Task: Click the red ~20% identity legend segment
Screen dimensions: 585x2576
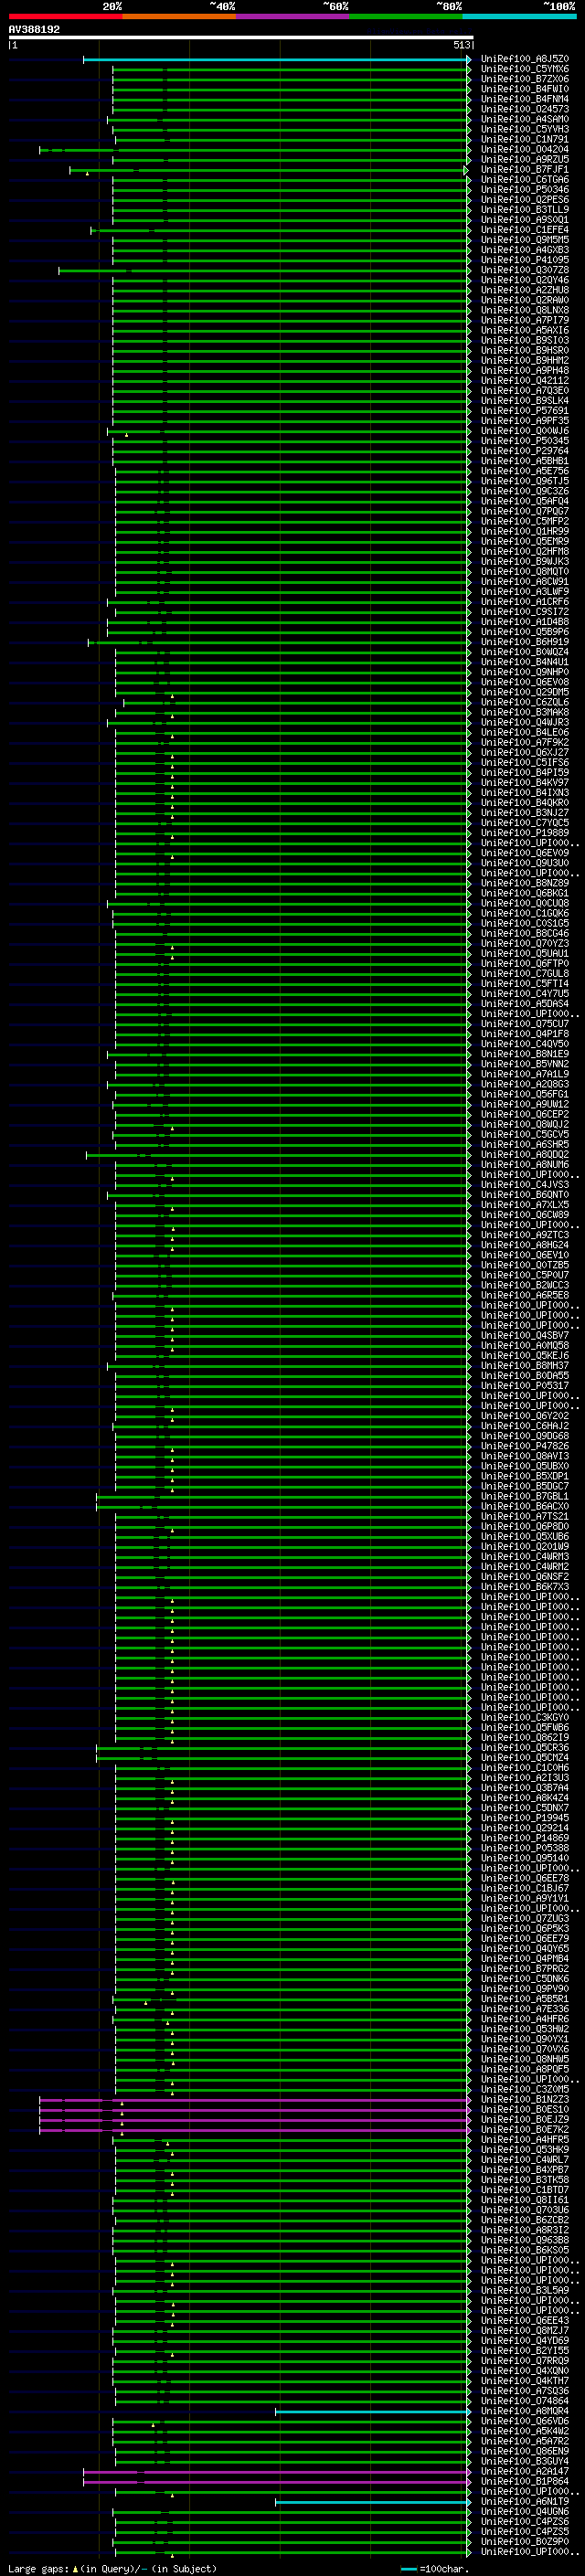Action: point(66,16)
